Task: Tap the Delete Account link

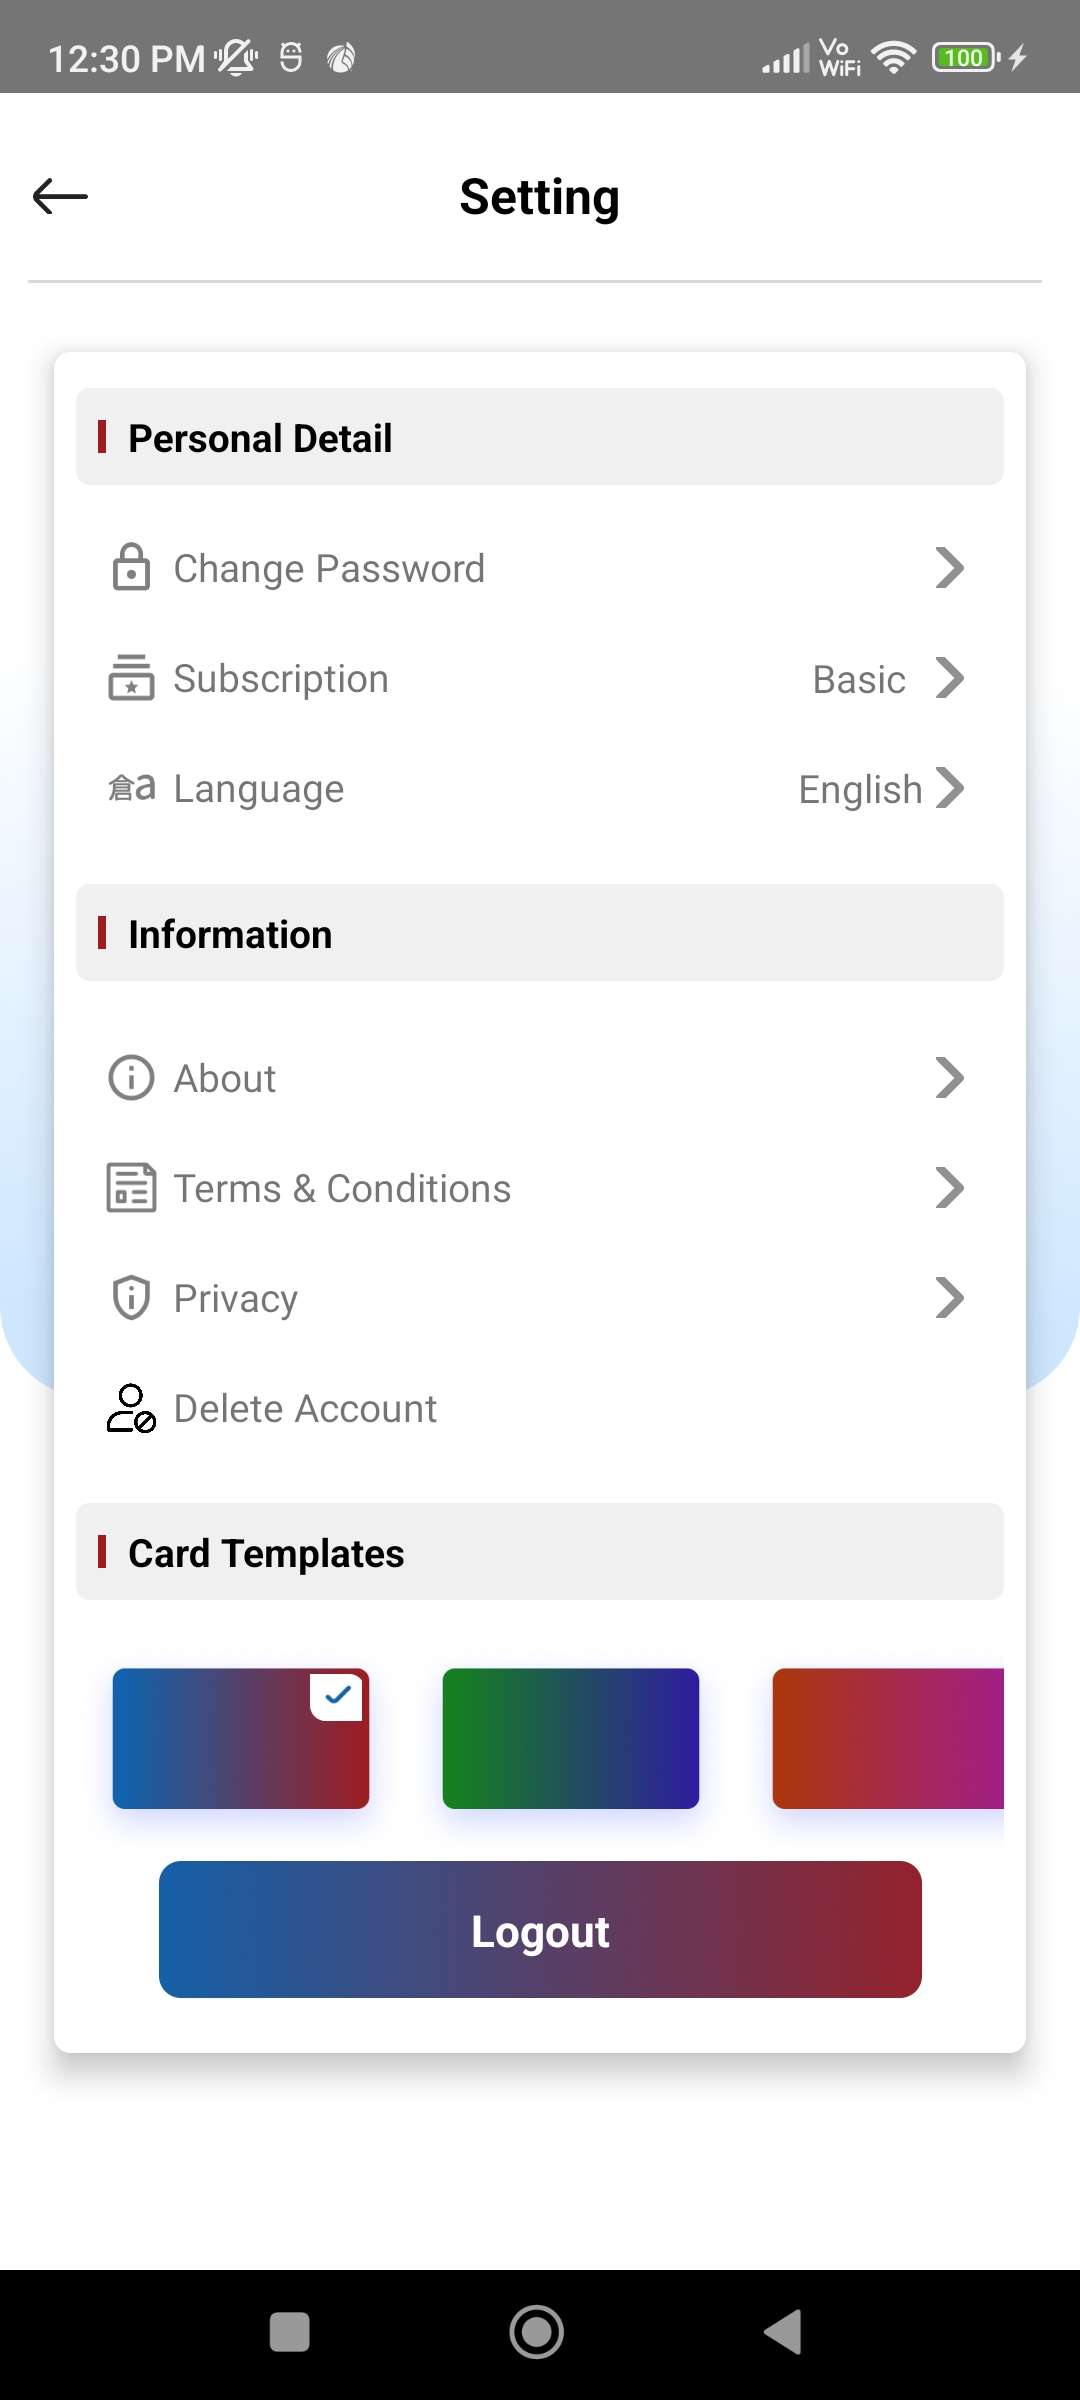Action: coord(305,1408)
